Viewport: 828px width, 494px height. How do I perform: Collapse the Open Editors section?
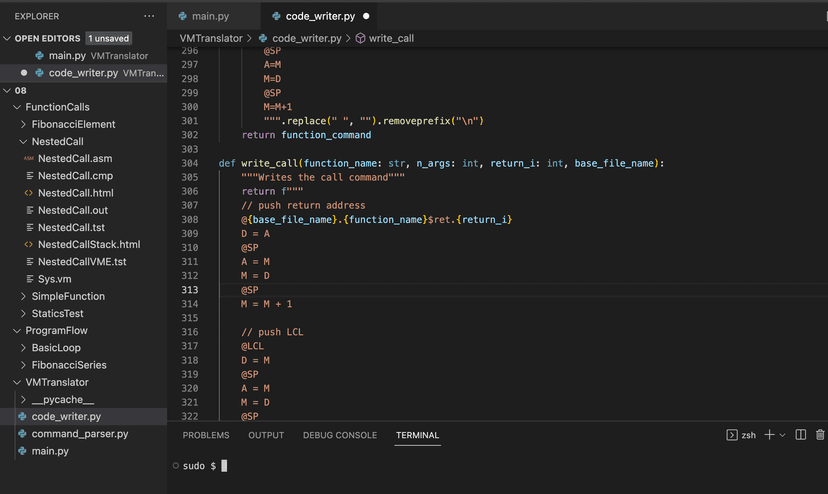[8, 38]
